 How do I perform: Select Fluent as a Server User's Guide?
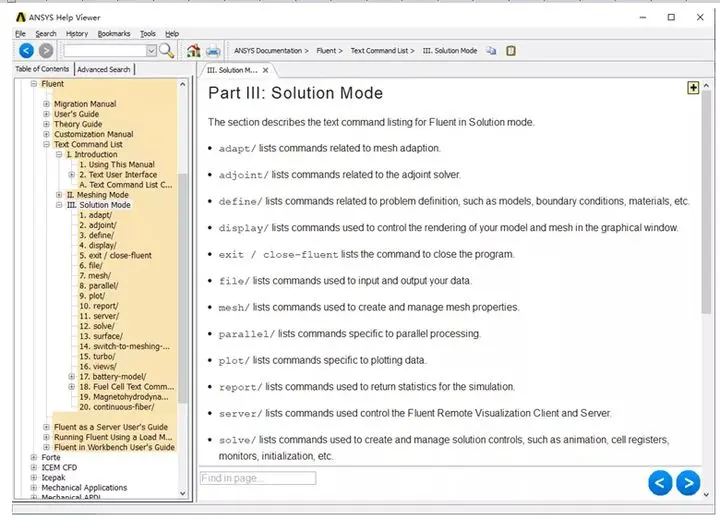[111, 427]
